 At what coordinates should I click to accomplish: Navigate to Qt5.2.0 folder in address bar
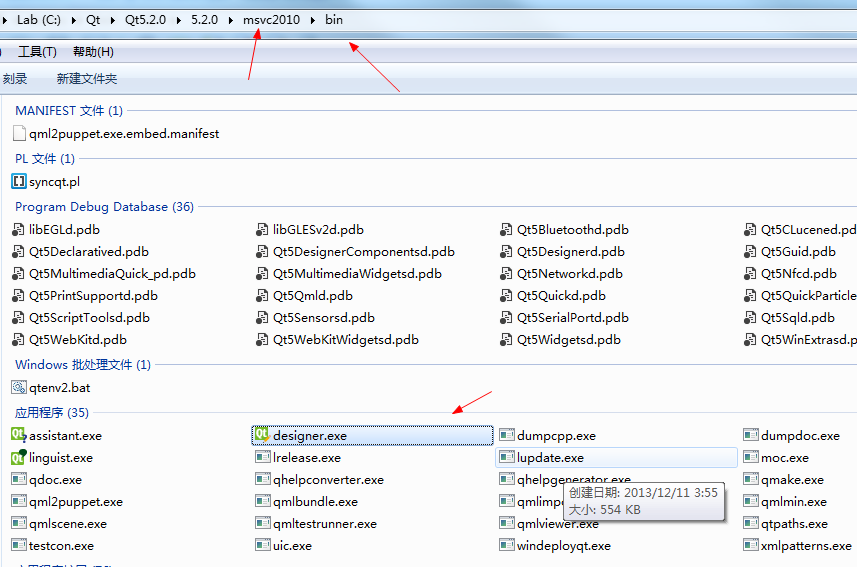tap(145, 20)
